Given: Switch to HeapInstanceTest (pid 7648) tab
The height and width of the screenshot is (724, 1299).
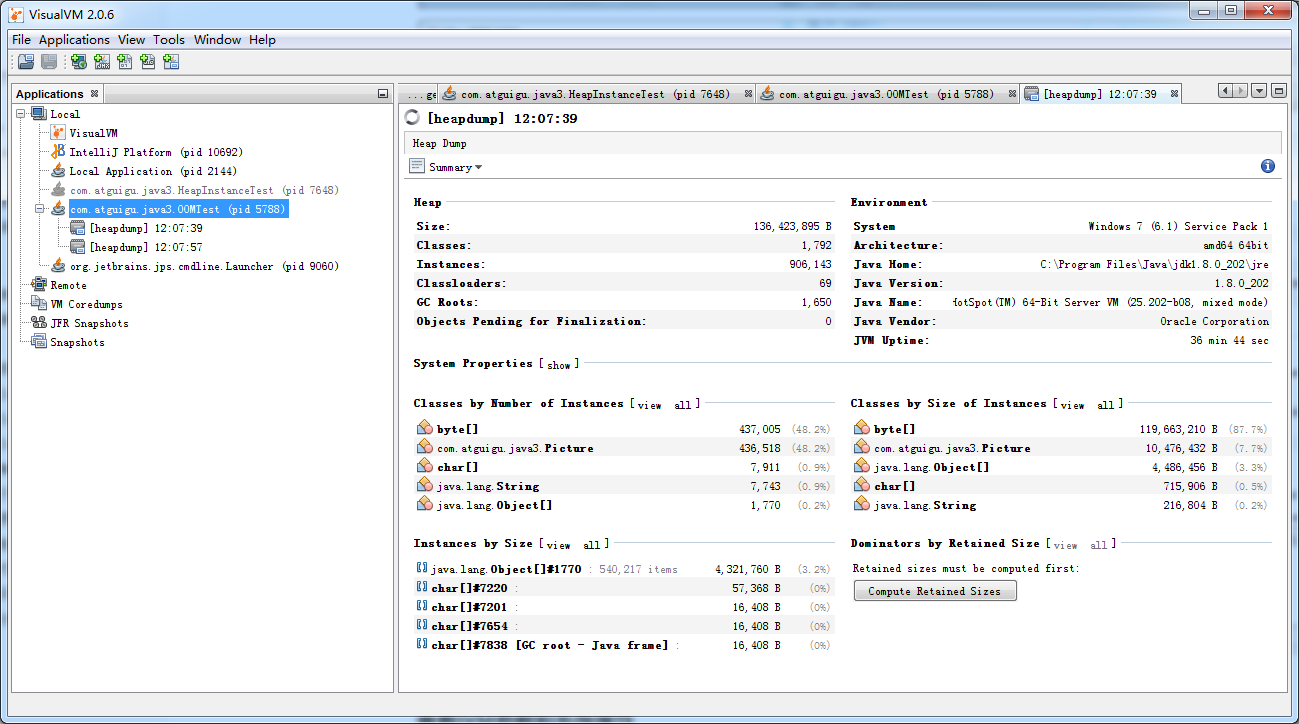Looking at the screenshot, I should point(597,94).
